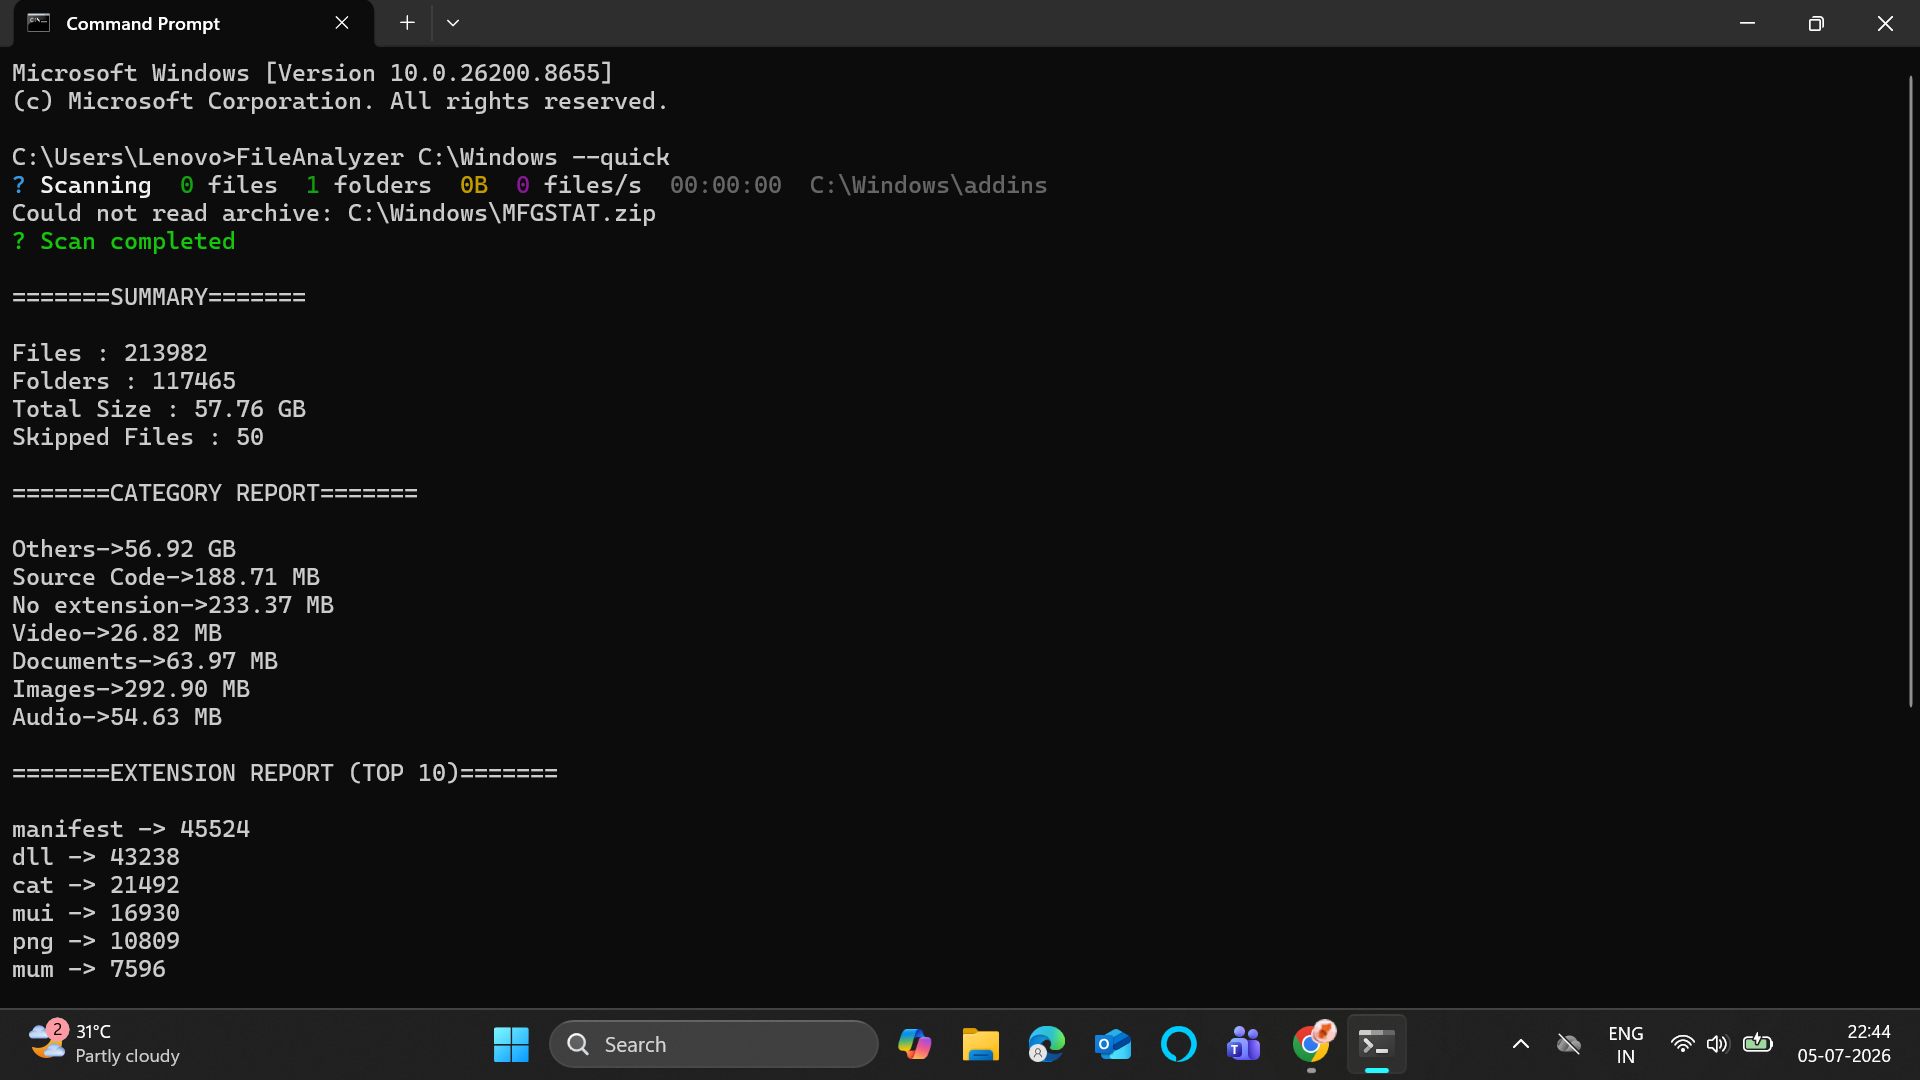Image resolution: width=1920 pixels, height=1080 pixels.
Task: Open clock and calendar showing 22:44
Action: pos(1844,1044)
